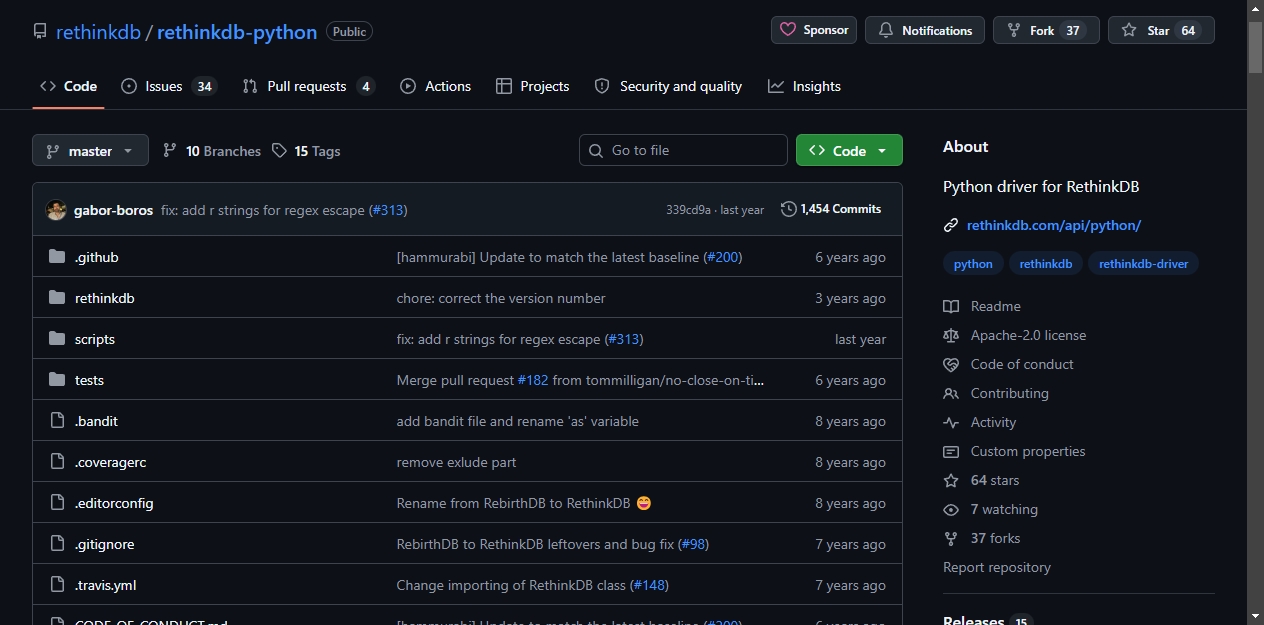View the 10 Branches link
Image resolution: width=1264 pixels, height=625 pixels.
tap(212, 151)
